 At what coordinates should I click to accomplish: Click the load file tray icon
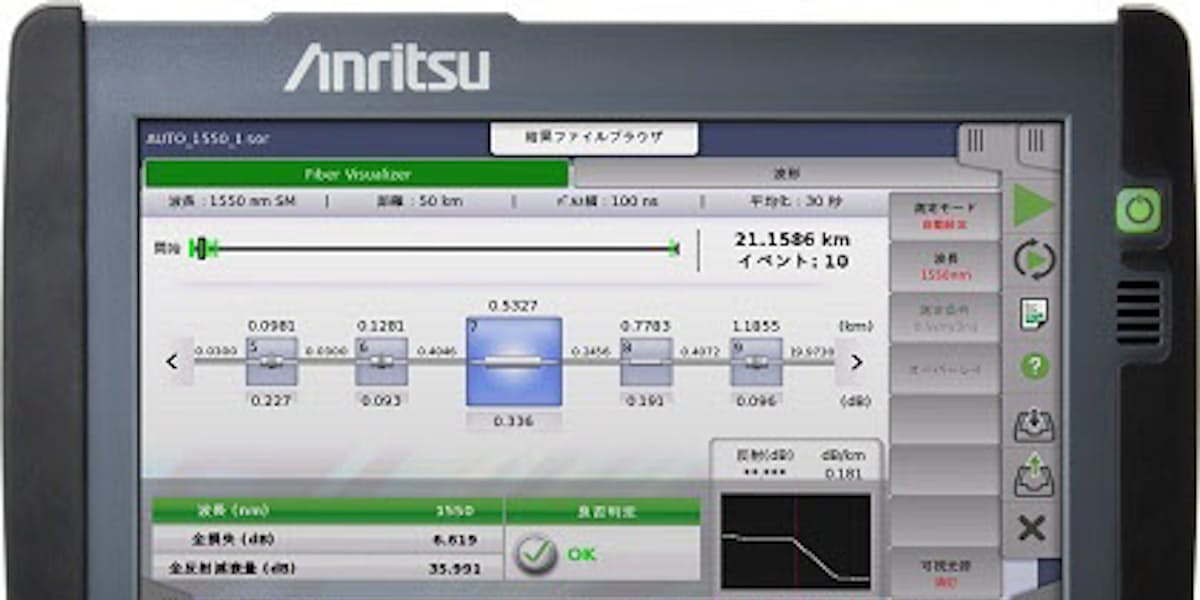coord(1034,425)
